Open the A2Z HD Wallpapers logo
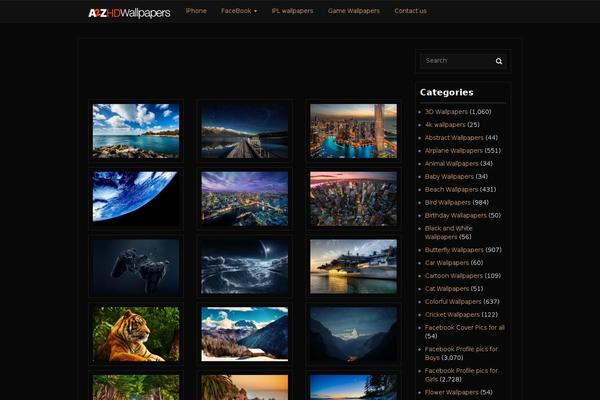 pos(129,13)
